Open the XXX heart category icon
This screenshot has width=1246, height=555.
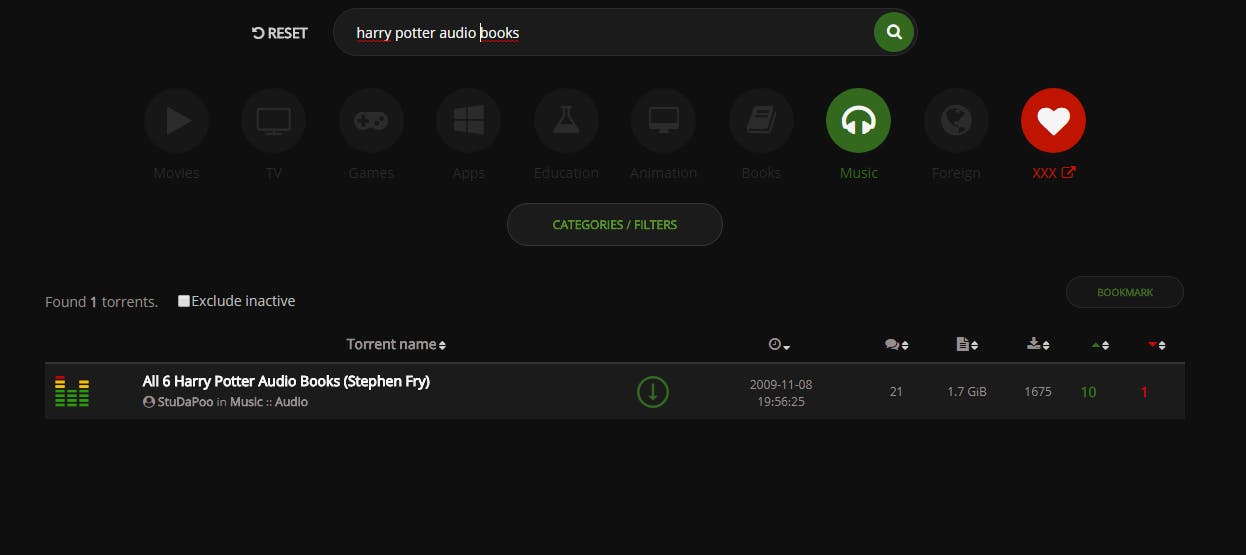coord(1053,121)
